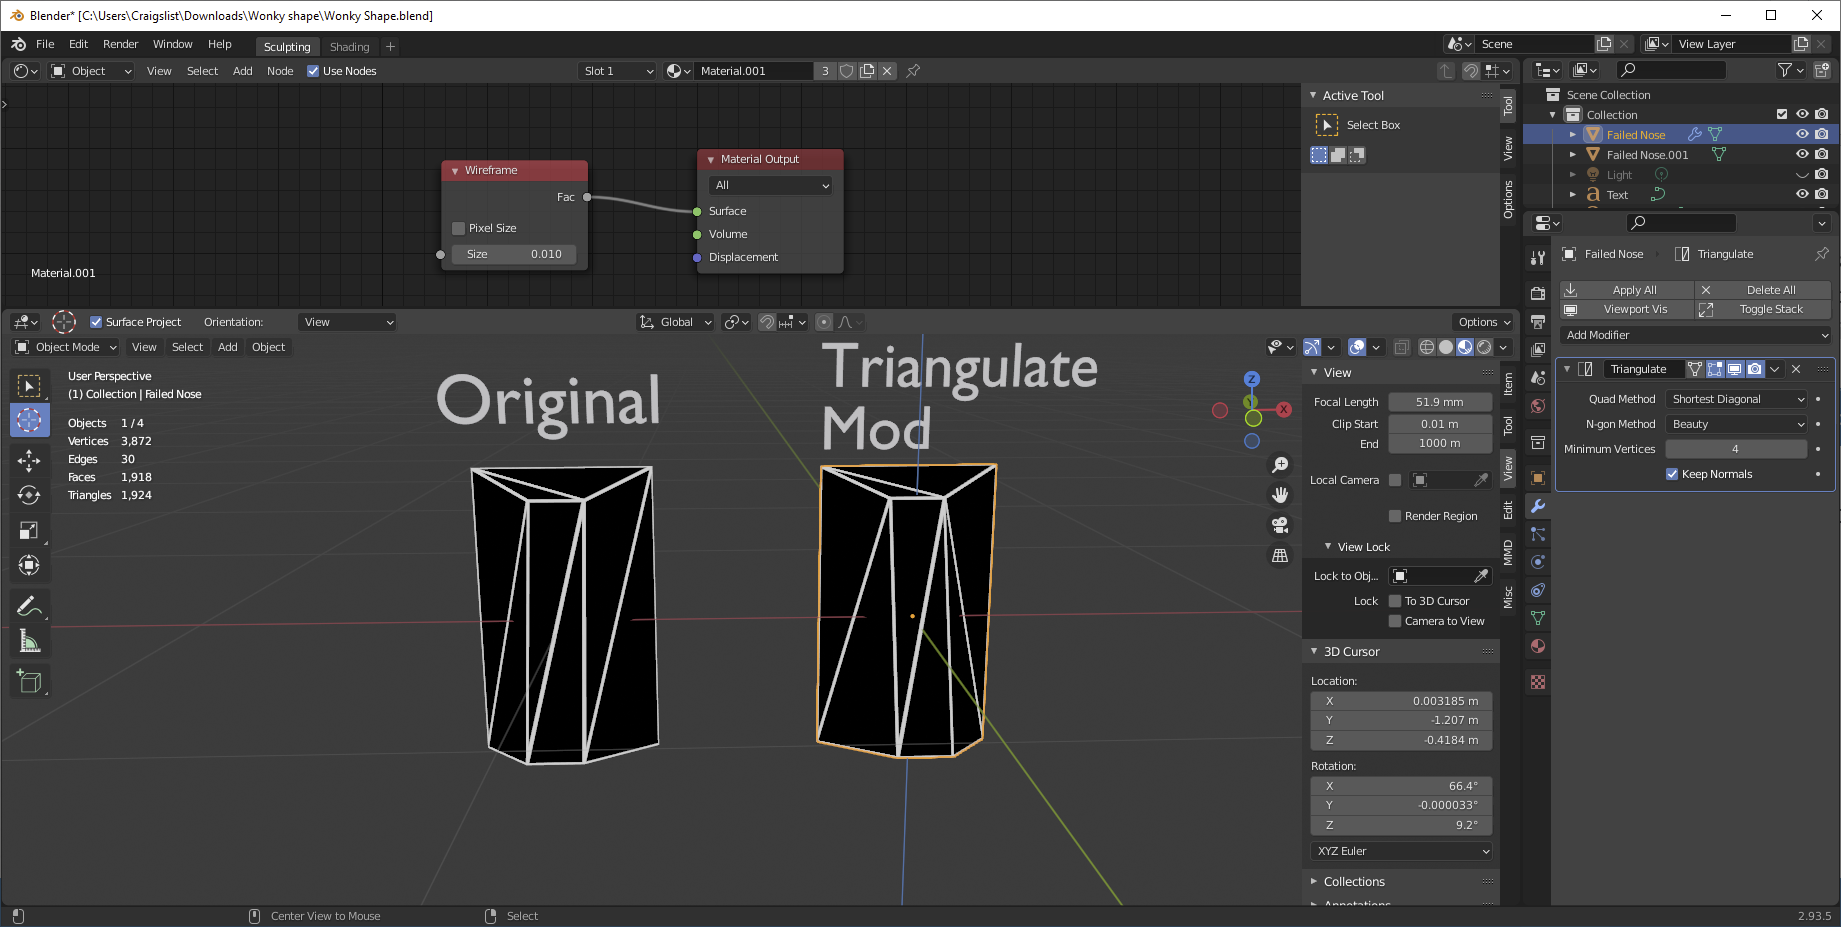Click the Apply All button
Screen dimensions: 1841x927
tap(1627, 290)
